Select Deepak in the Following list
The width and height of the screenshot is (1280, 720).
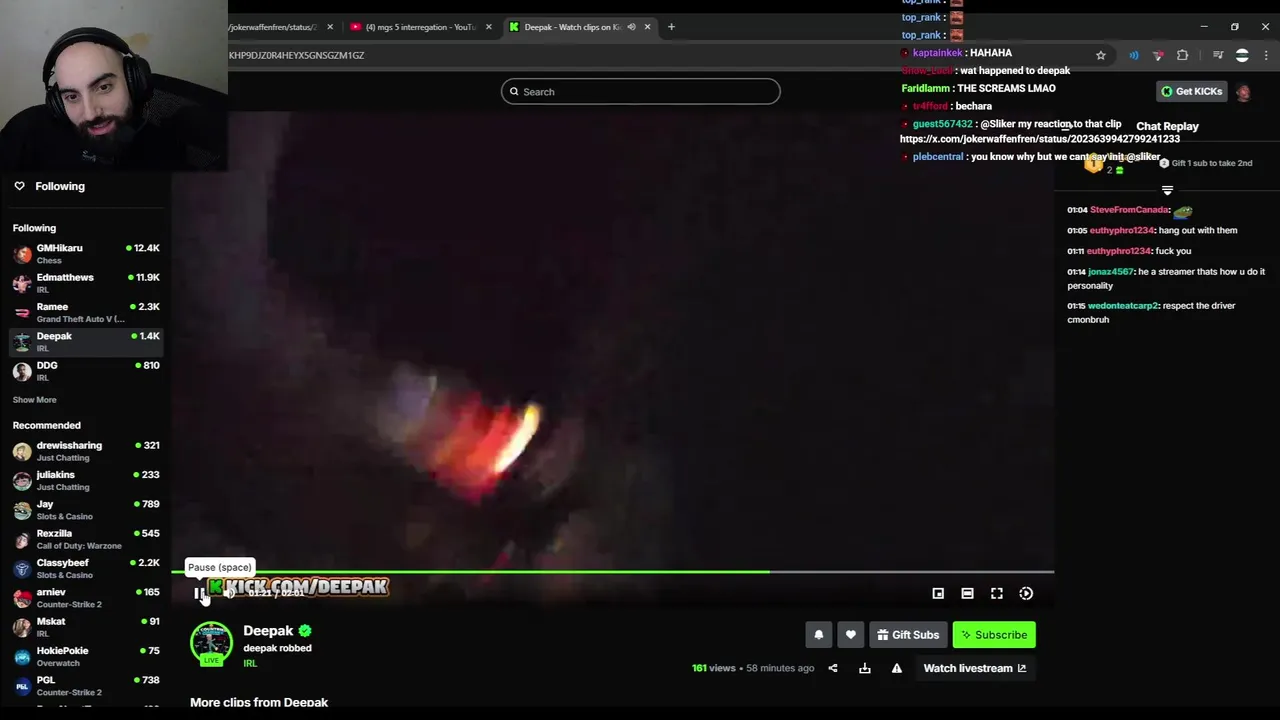[x=86, y=341]
